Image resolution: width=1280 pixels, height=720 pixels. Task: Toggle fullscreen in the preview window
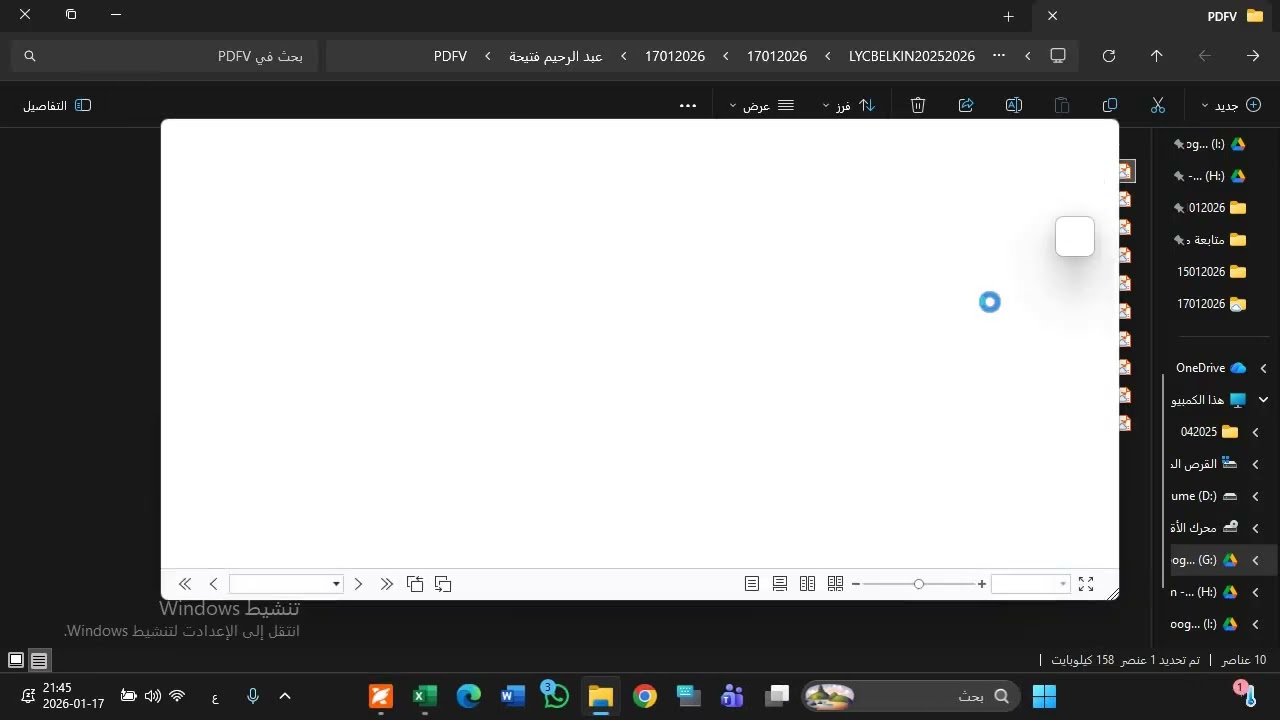pos(1086,584)
